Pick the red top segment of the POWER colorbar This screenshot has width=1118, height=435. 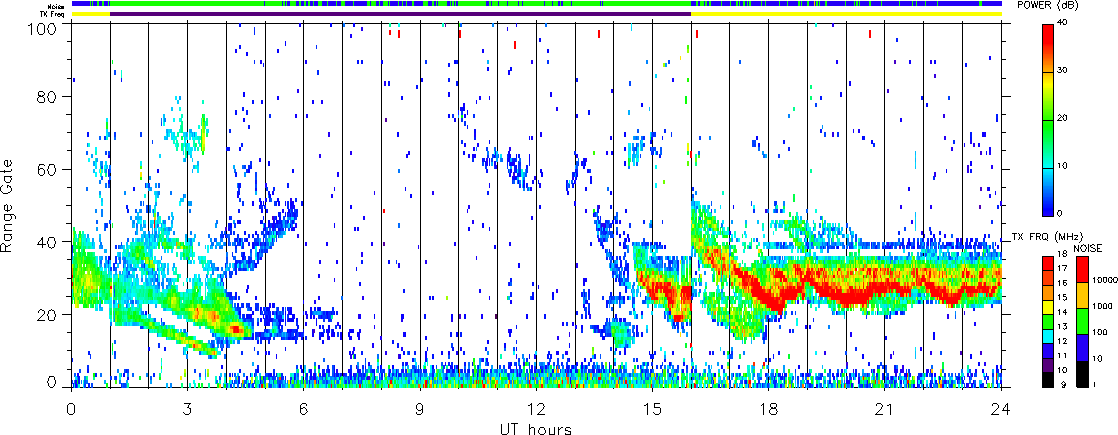click(1047, 48)
